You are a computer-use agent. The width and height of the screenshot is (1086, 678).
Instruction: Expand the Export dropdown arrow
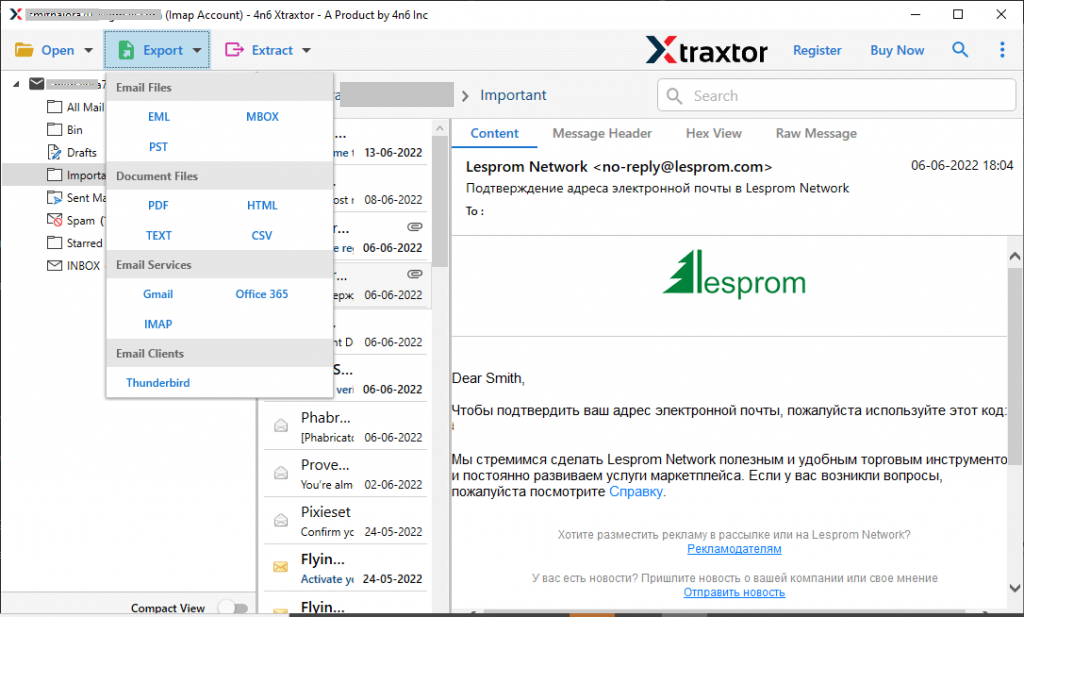pyautogui.click(x=196, y=49)
